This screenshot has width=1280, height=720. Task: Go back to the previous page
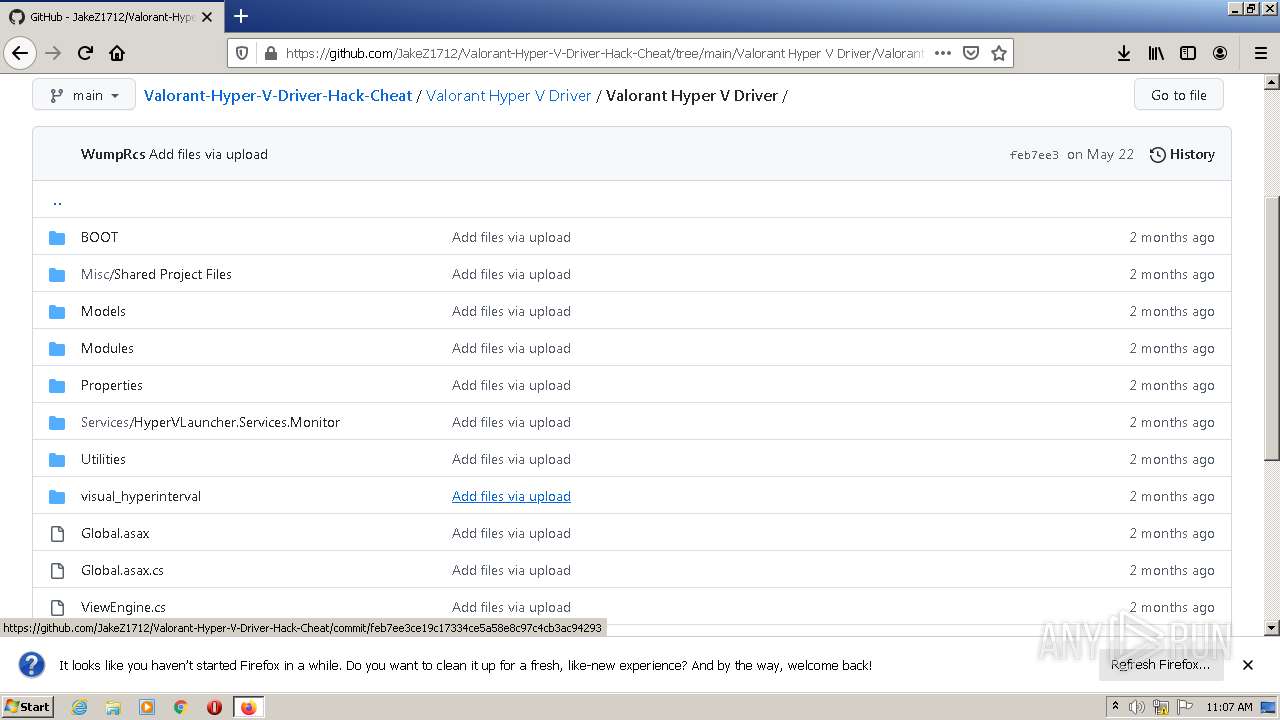(20, 53)
